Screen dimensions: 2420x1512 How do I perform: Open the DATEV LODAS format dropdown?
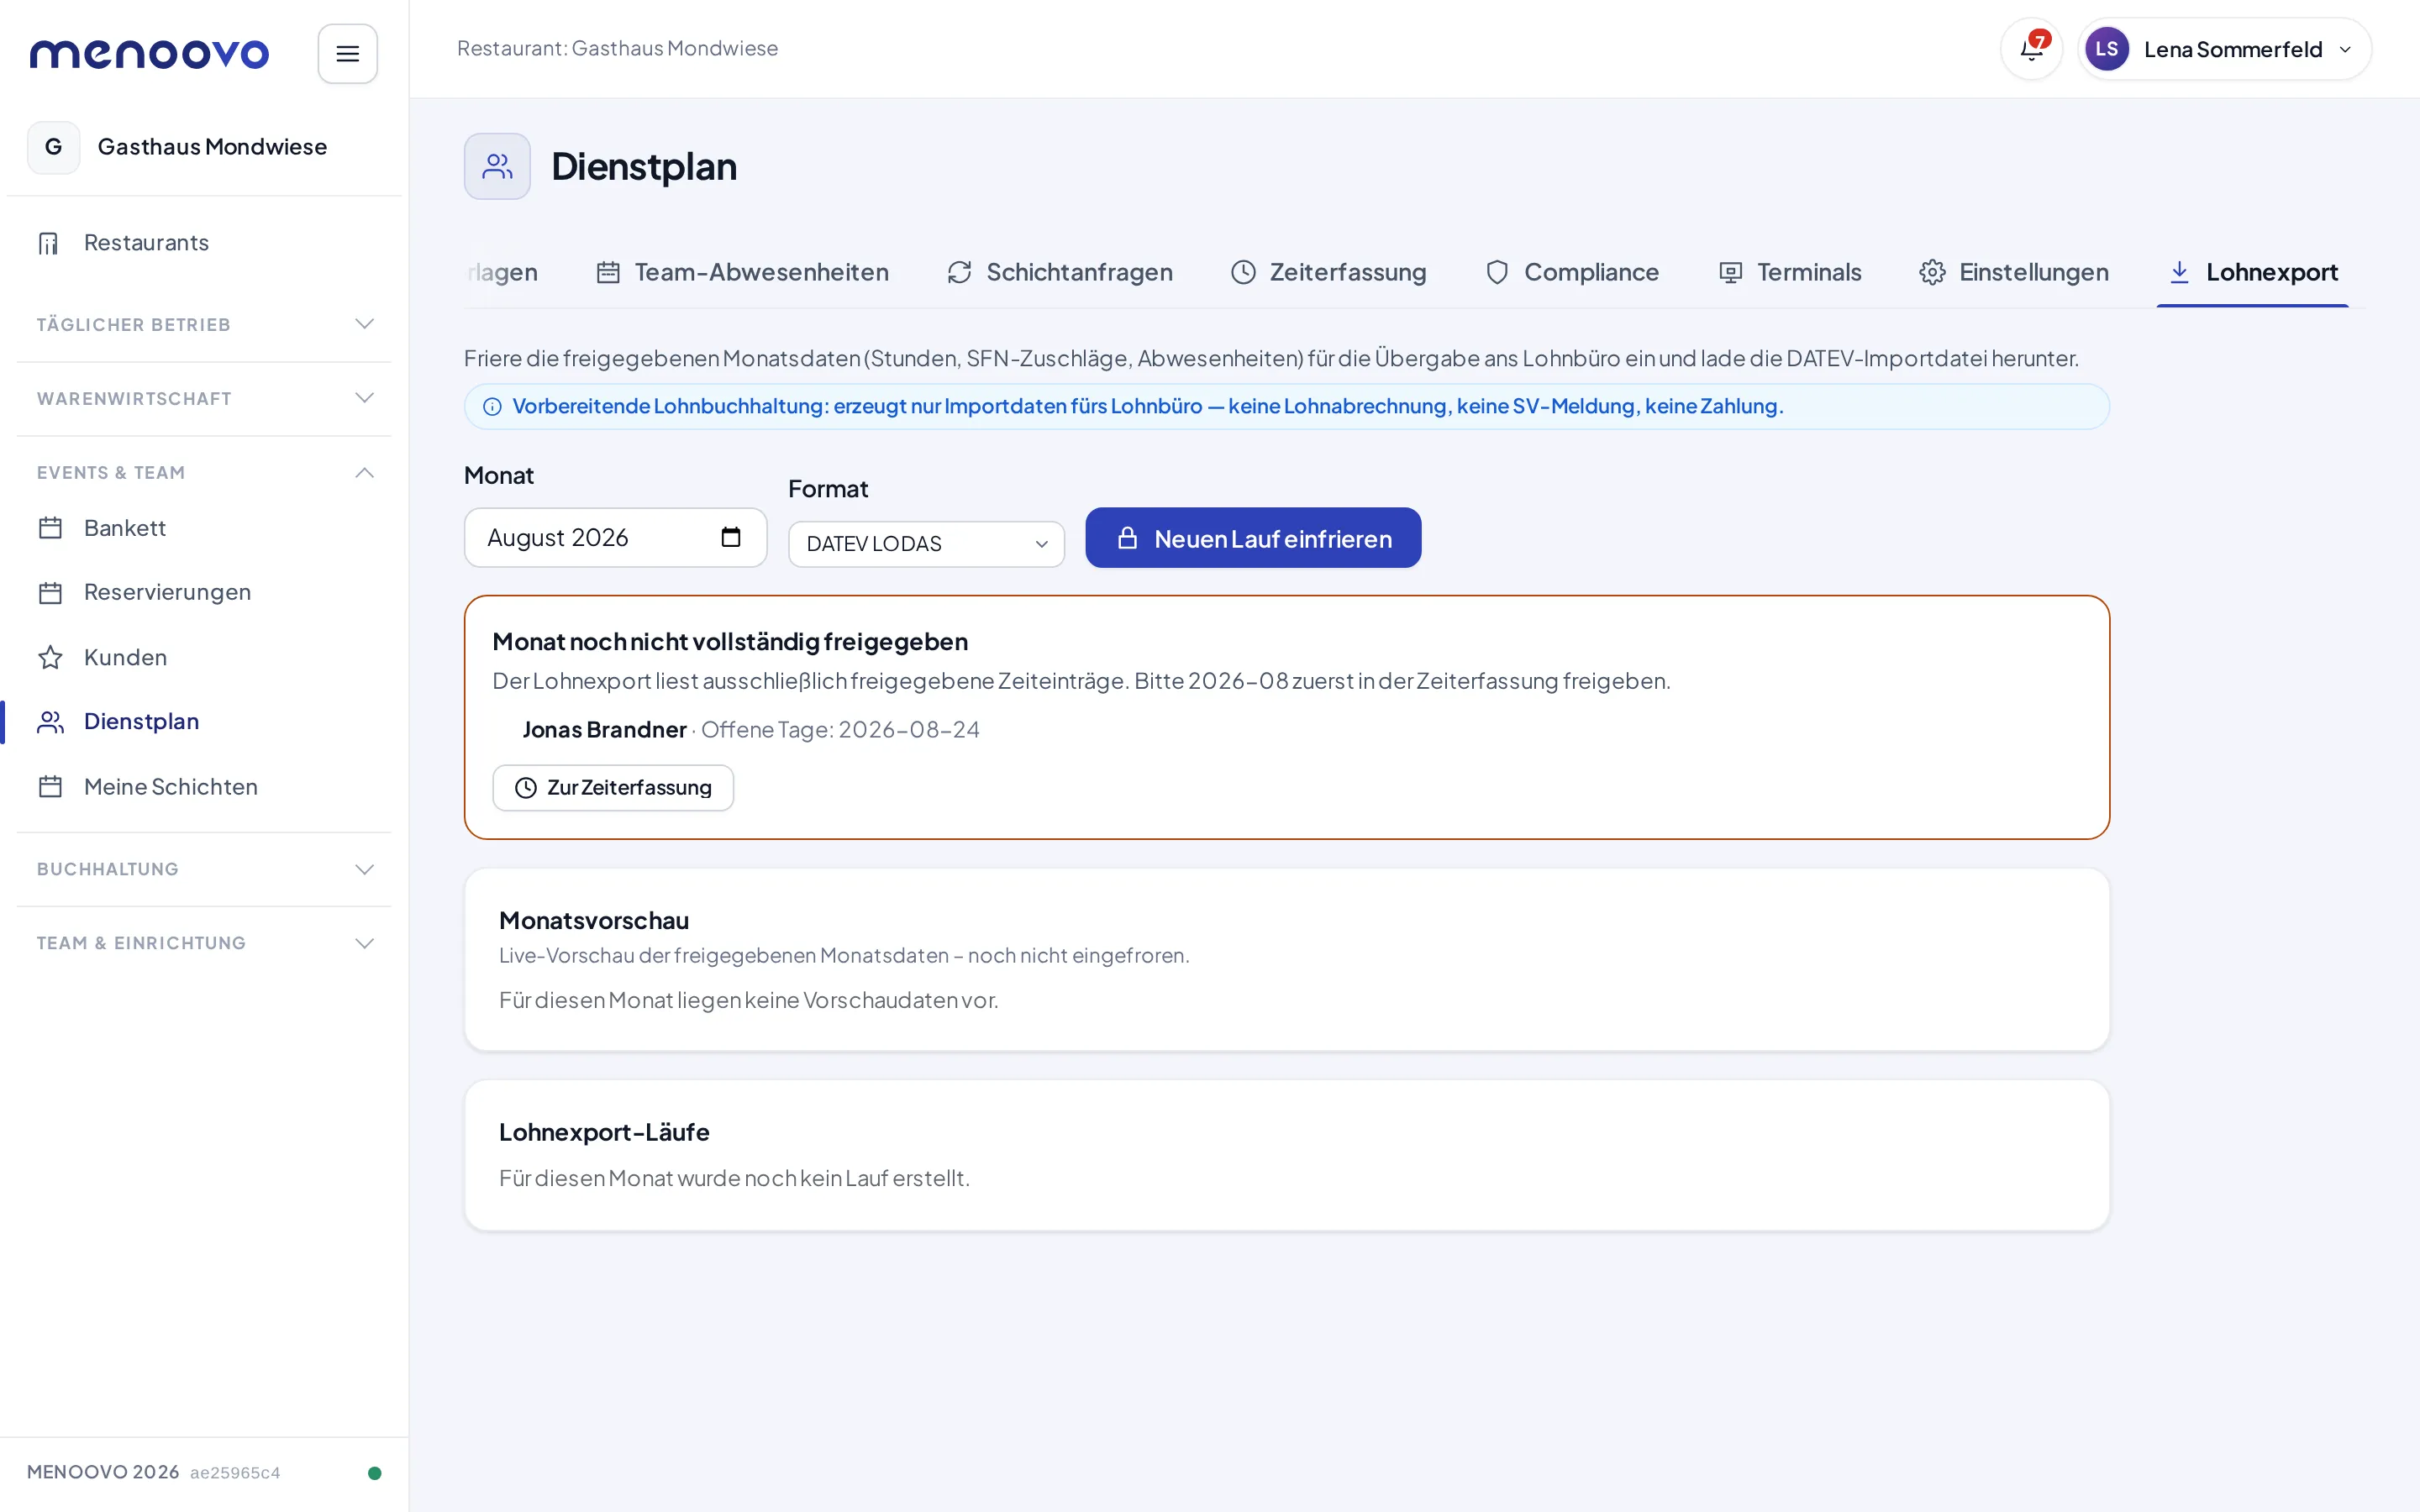pyautogui.click(x=926, y=544)
